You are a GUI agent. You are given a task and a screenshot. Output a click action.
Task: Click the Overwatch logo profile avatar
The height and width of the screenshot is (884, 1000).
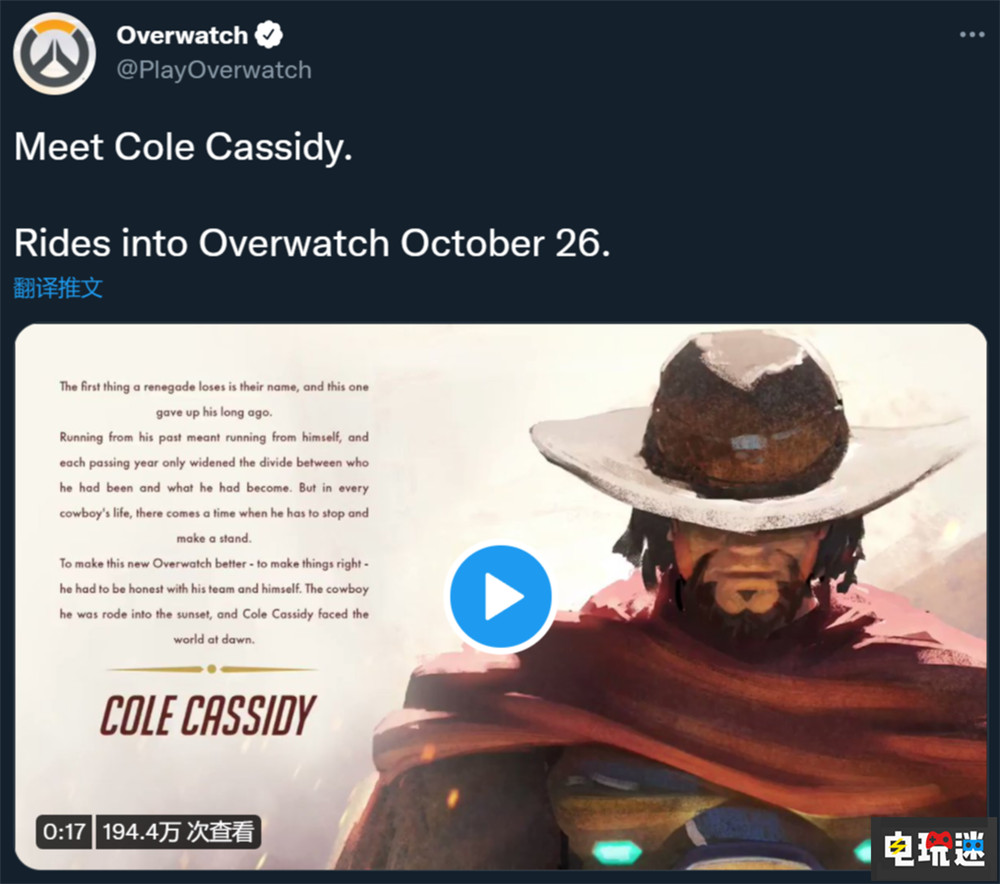point(55,54)
